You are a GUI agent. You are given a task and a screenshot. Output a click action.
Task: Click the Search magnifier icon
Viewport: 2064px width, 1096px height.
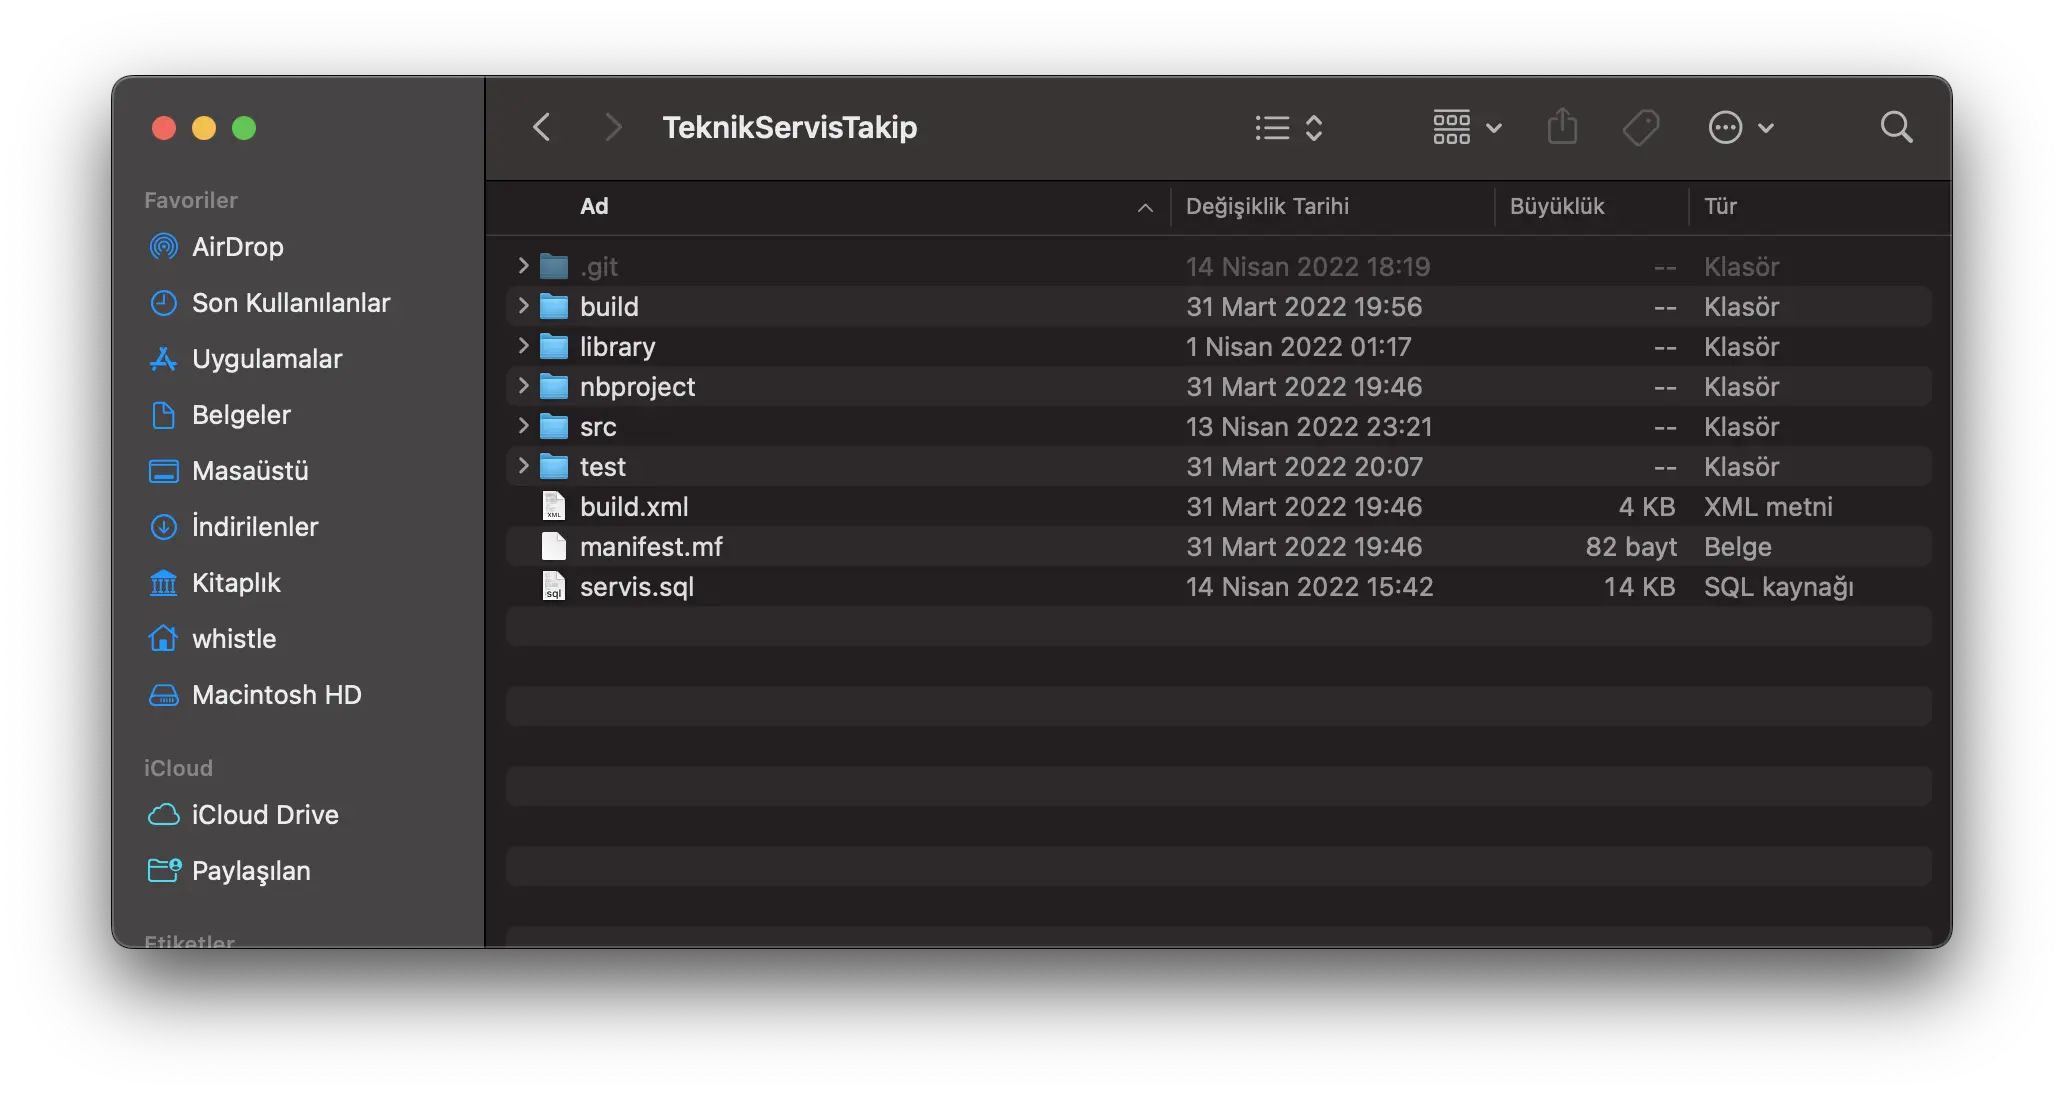click(x=1896, y=127)
